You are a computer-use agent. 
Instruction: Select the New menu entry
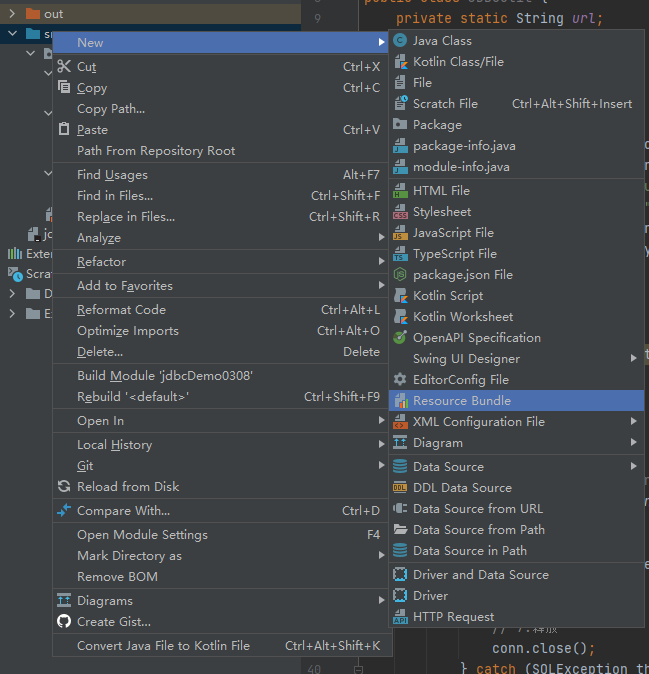point(220,43)
